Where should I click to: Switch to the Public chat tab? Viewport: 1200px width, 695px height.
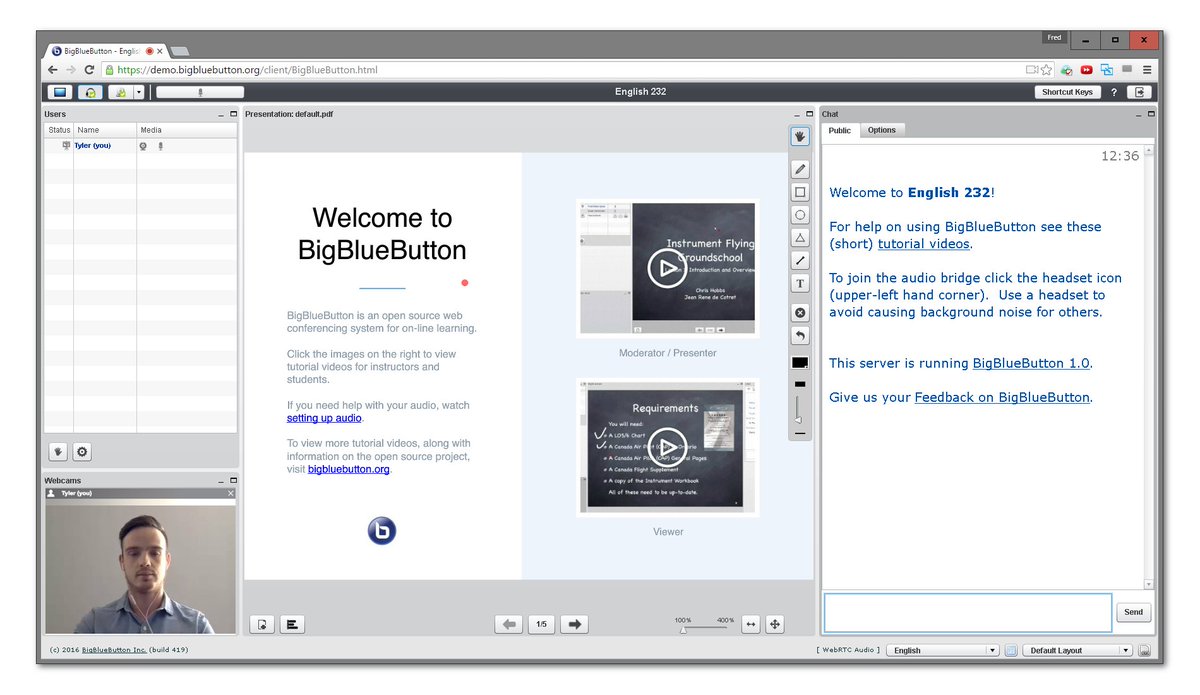[840, 130]
